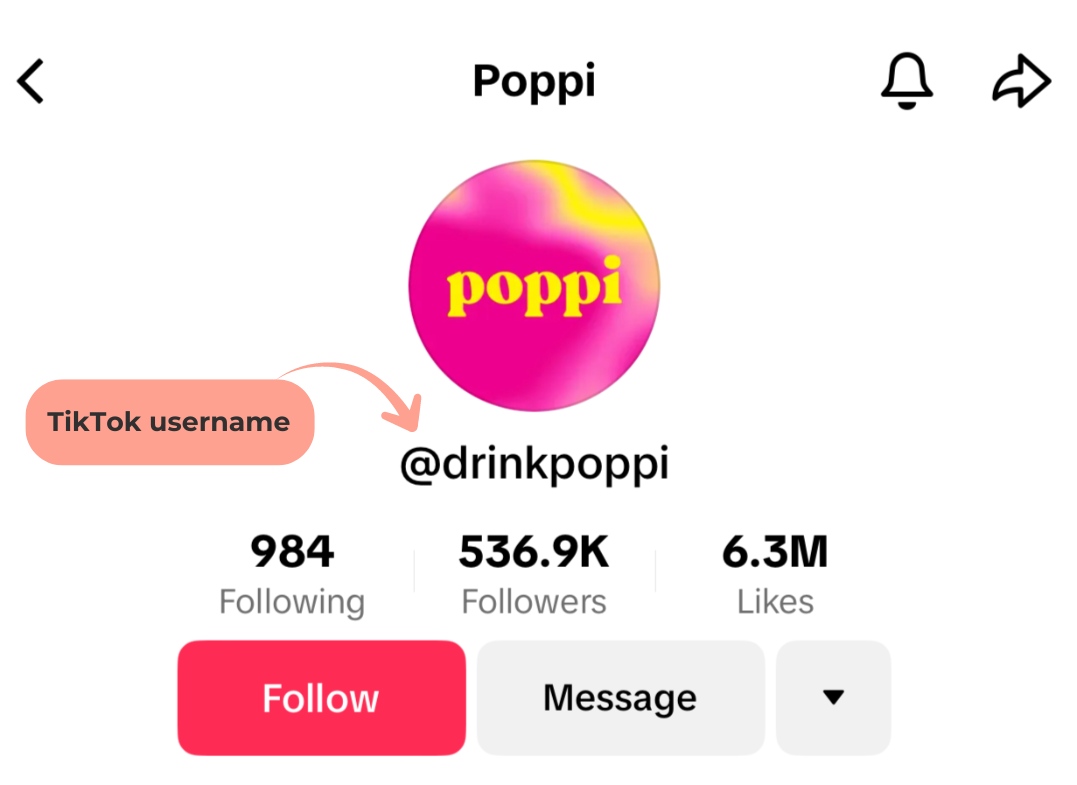Message Poppi using the Message button
The width and height of the screenshot is (1077, 785).
coord(619,697)
